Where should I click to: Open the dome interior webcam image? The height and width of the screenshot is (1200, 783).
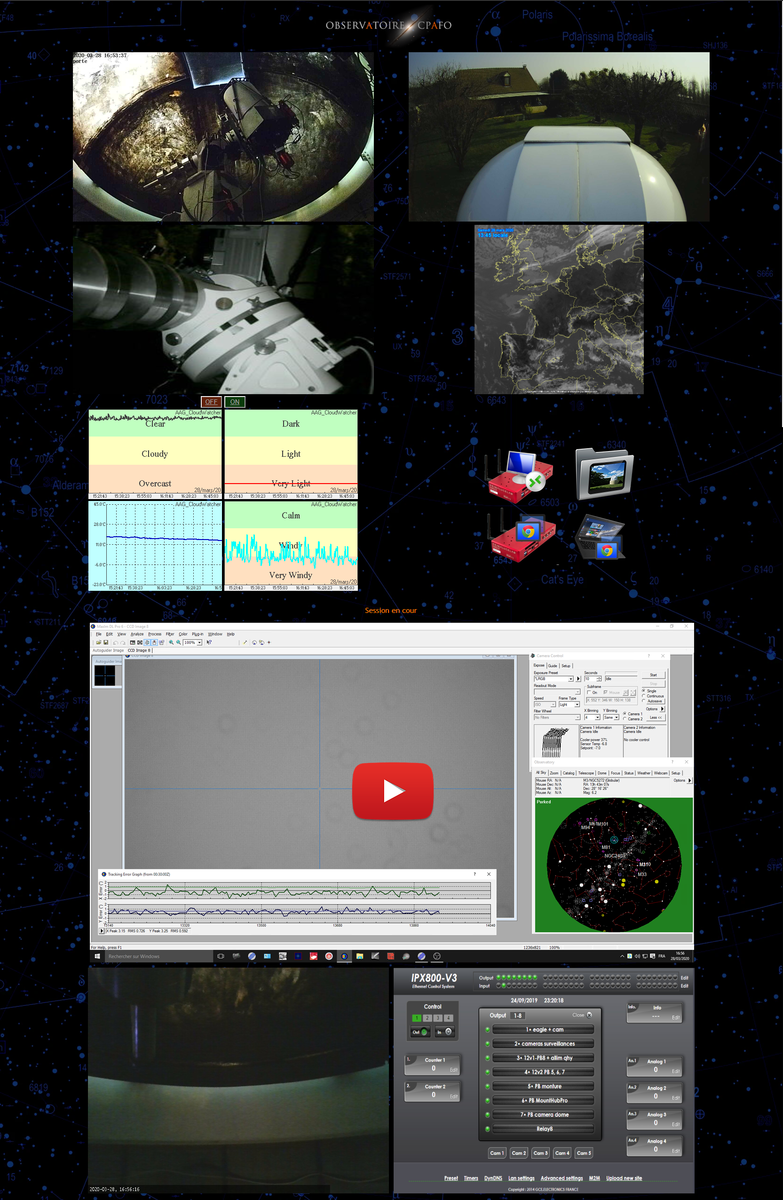click(x=223, y=136)
